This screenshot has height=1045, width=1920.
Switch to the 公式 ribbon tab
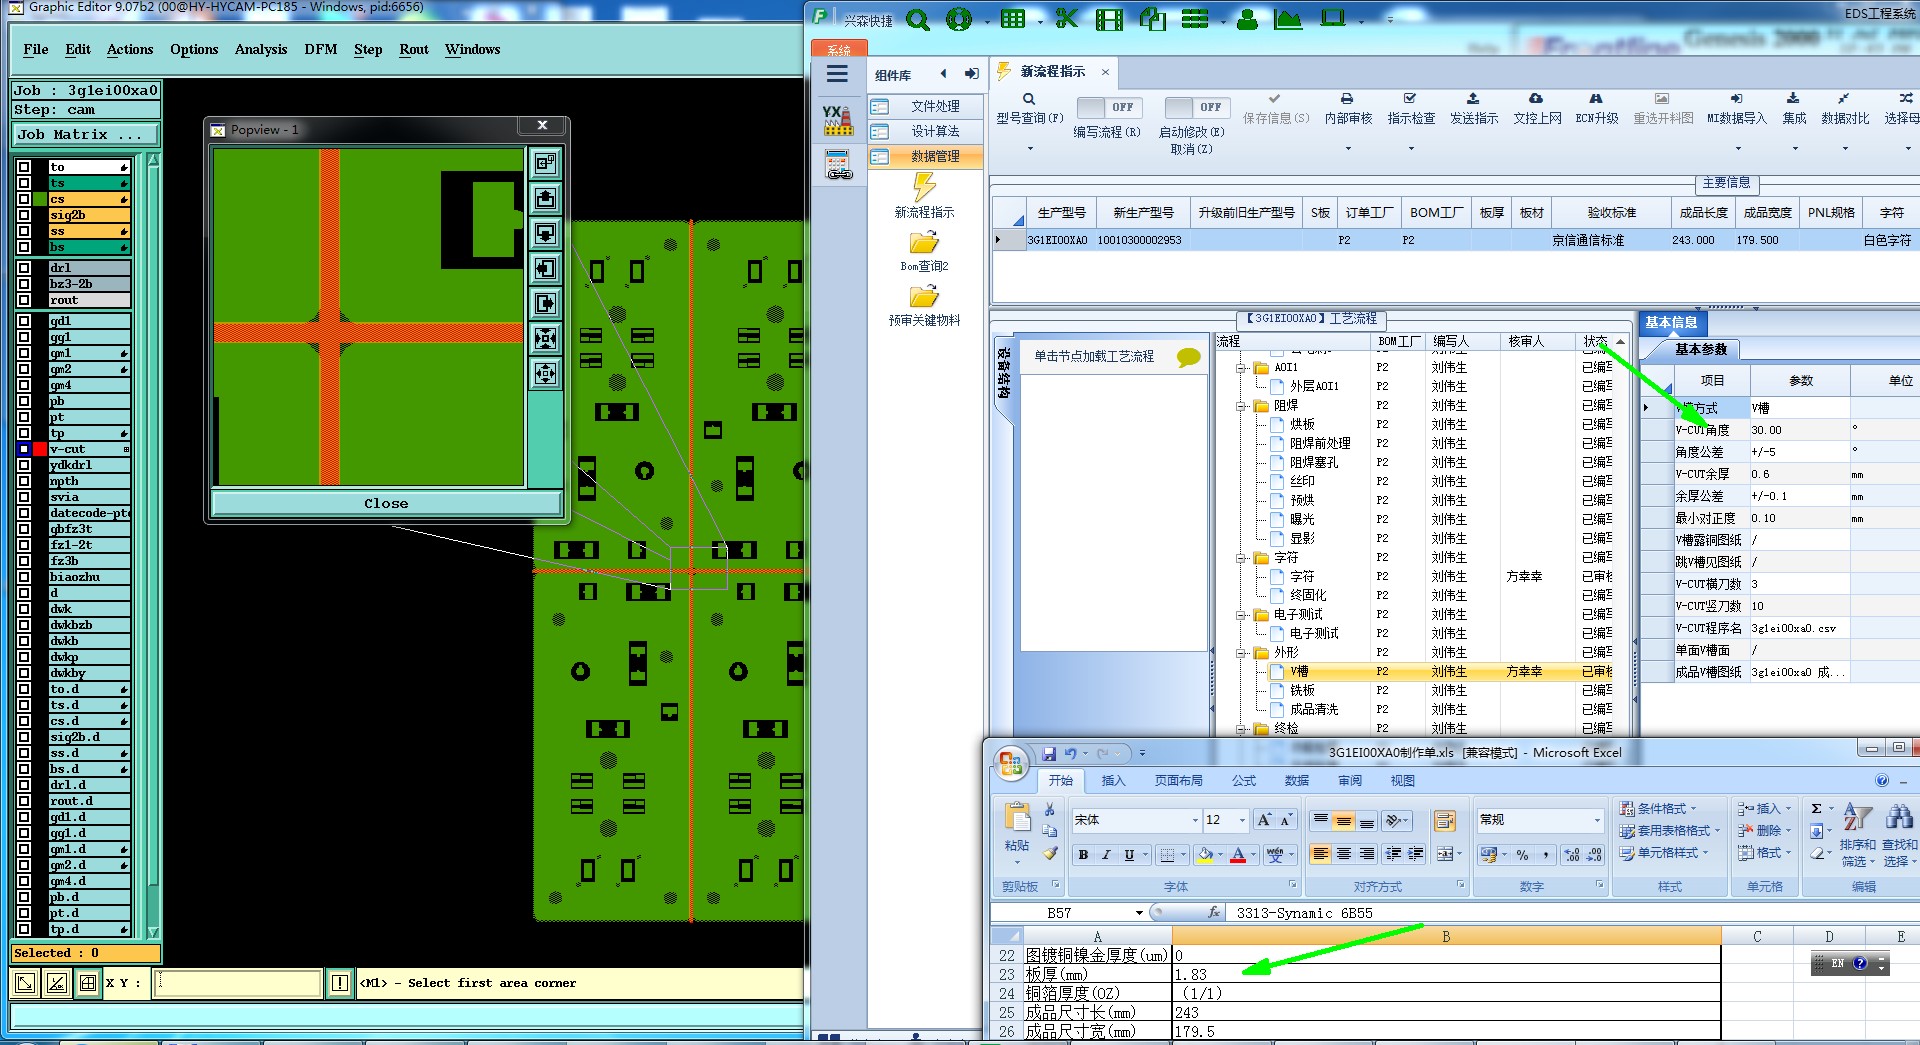(1243, 780)
